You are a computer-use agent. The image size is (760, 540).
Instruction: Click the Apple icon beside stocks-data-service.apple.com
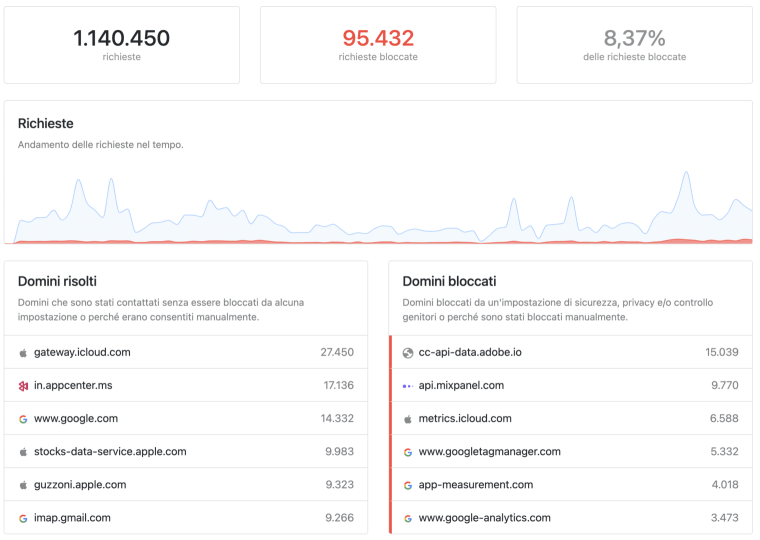23,452
